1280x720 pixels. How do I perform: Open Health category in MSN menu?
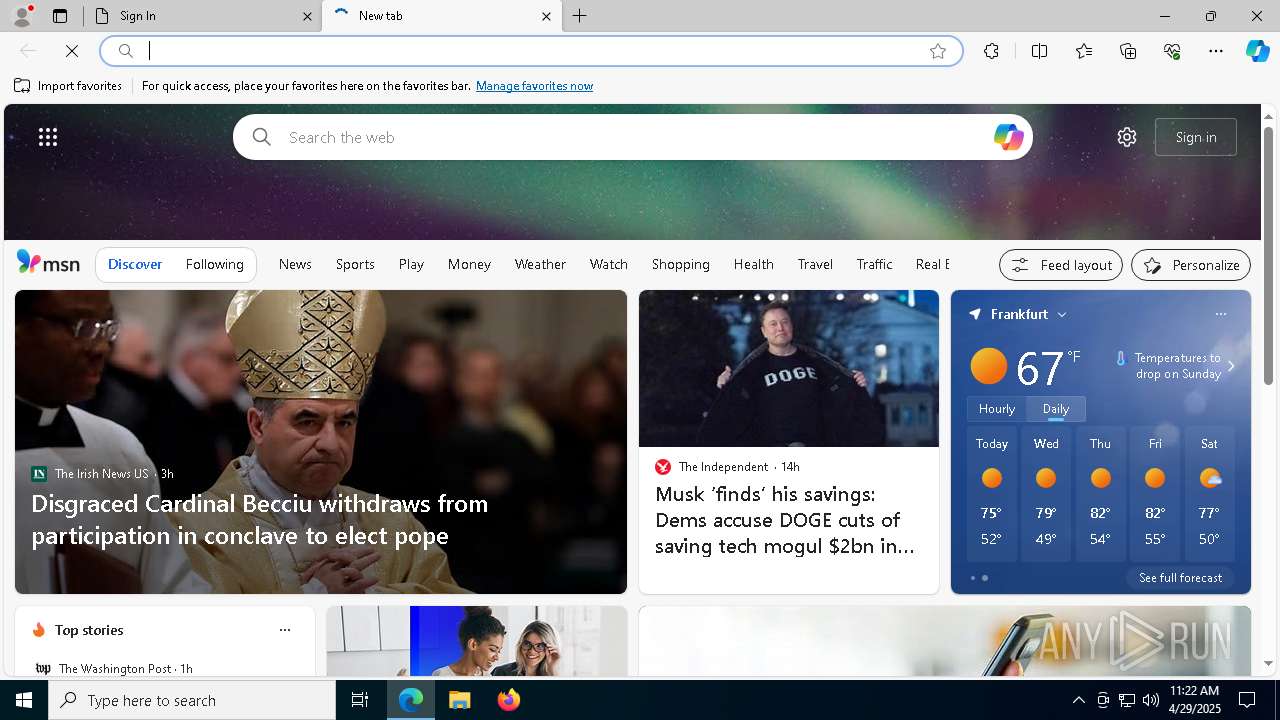[x=754, y=264]
